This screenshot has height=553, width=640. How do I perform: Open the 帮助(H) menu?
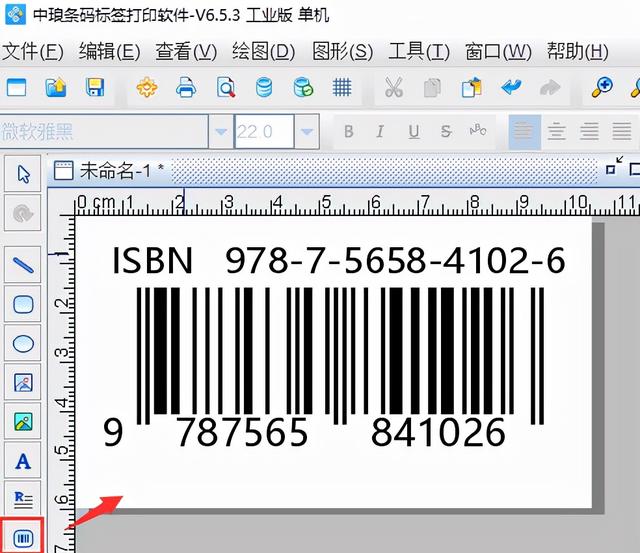(x=578, y=52)
